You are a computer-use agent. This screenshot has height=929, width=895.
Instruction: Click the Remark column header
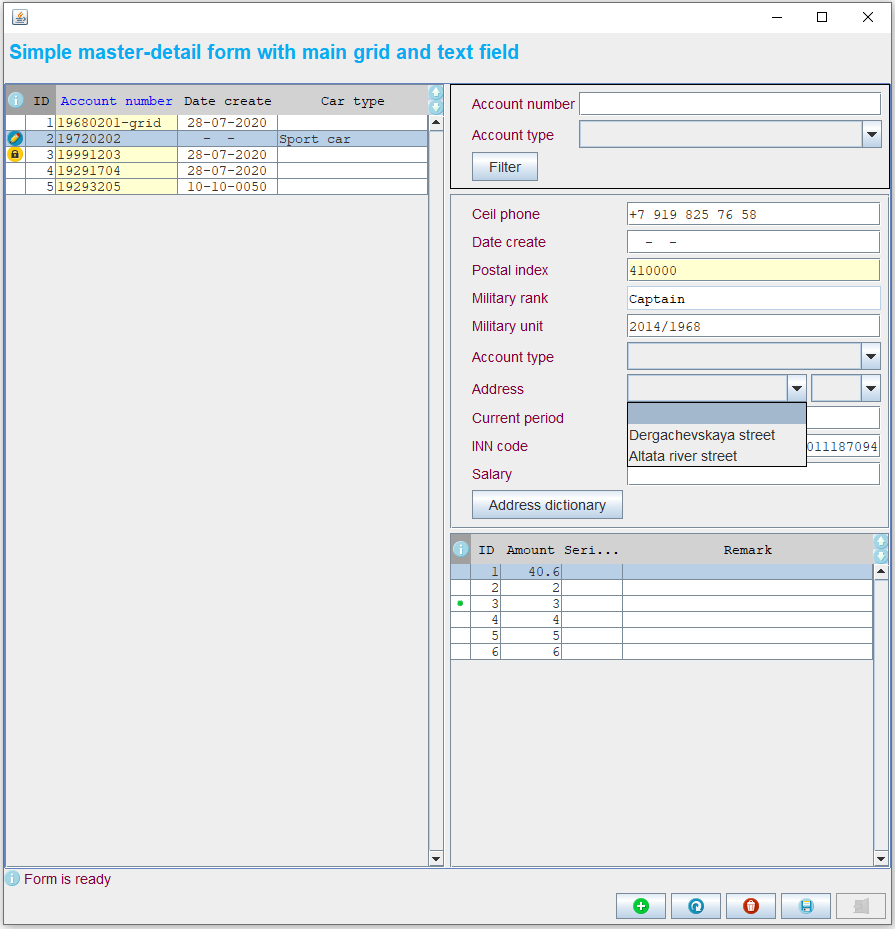tap(748, 550)
